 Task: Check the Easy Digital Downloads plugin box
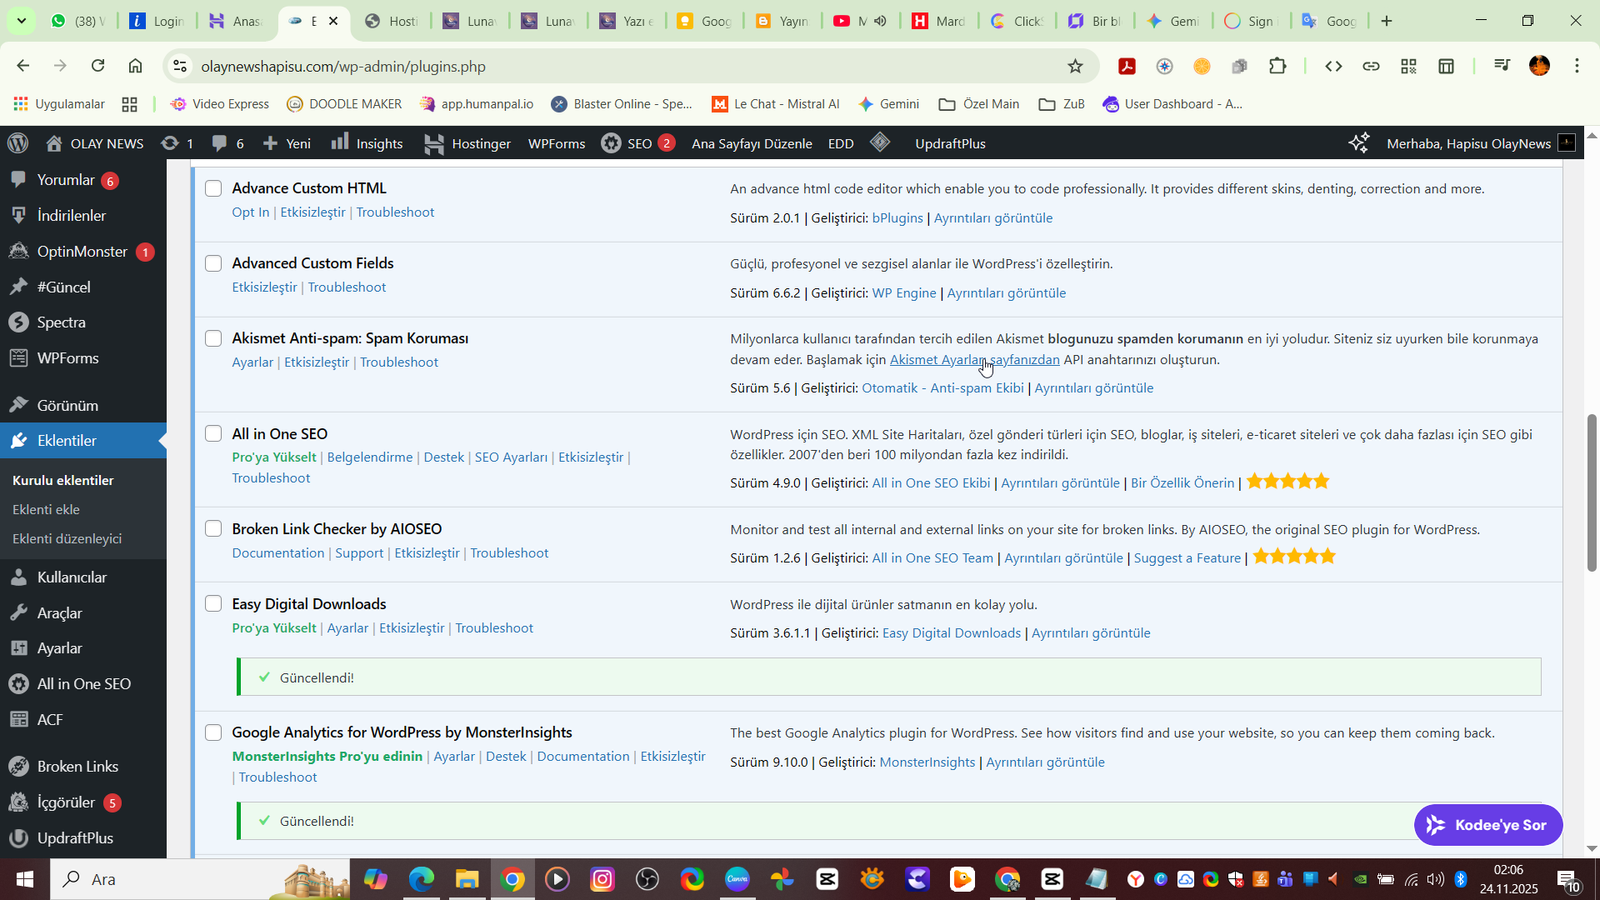click(x=213, y=603)
